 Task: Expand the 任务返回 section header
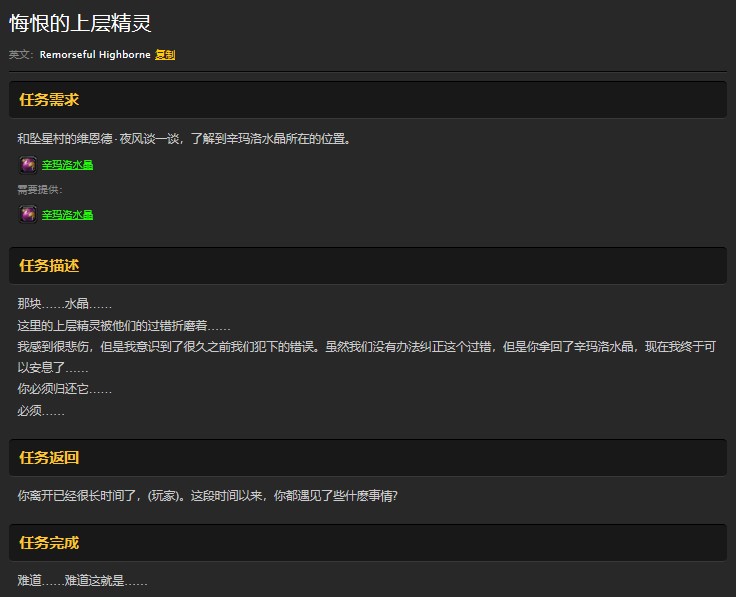coord(367,458)
